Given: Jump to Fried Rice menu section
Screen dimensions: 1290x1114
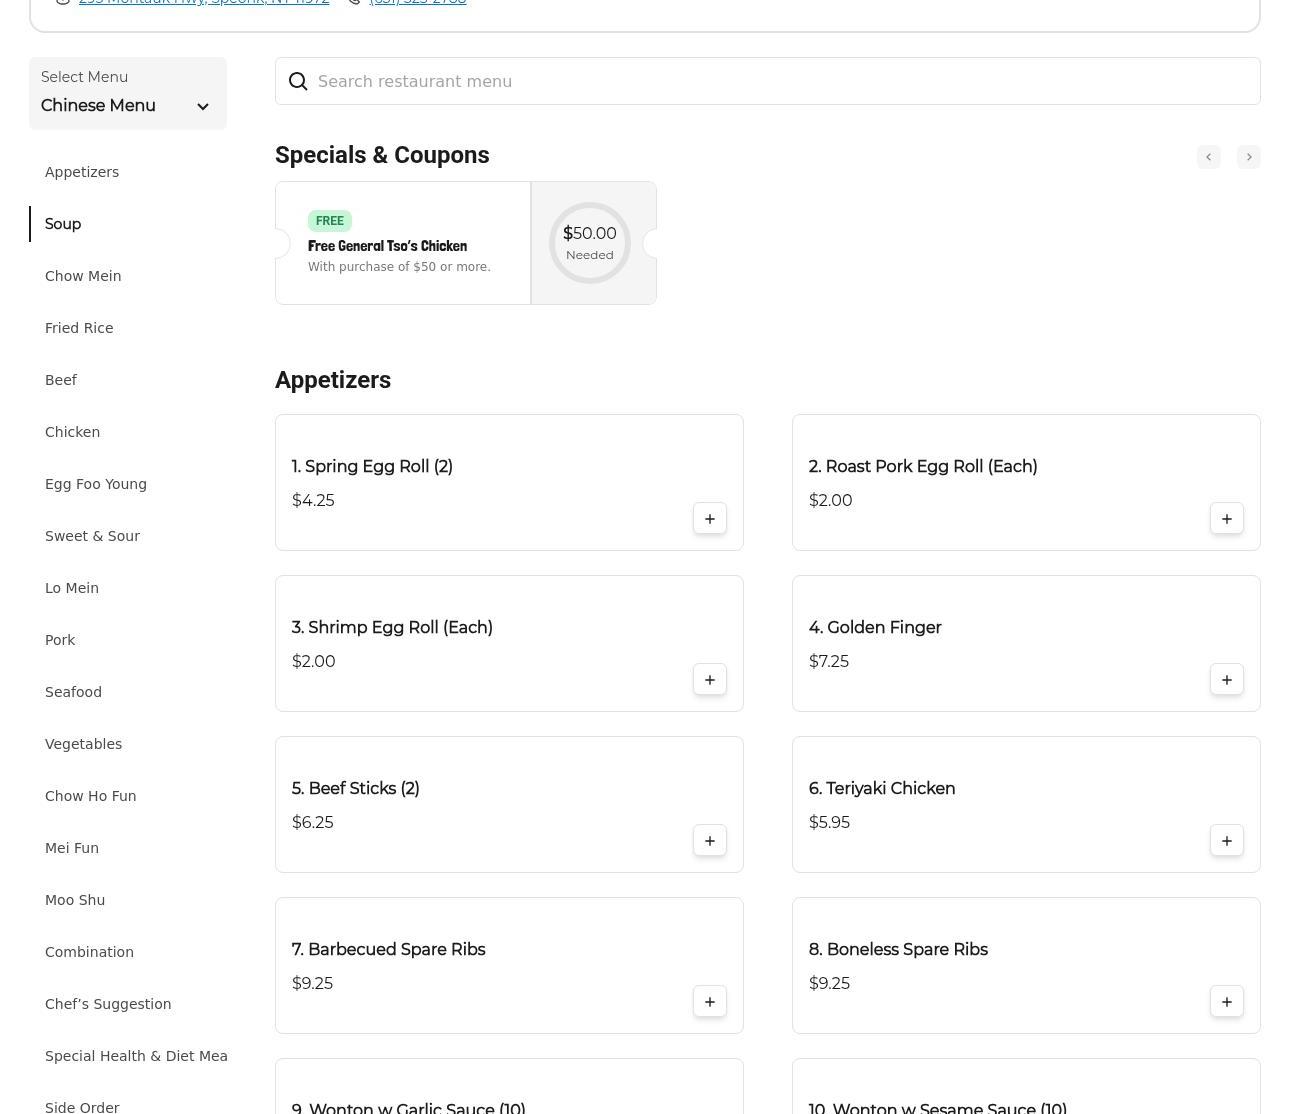Looking at the screenshot, I should click(x=79, y=328).
